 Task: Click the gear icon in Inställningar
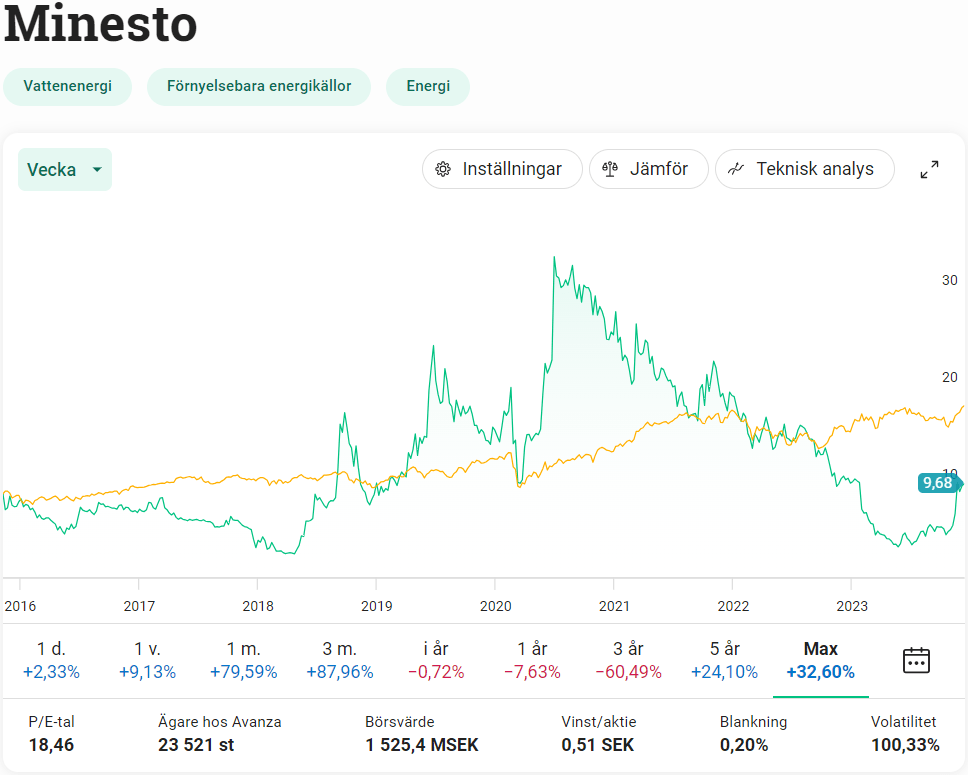tap(442, 170)
